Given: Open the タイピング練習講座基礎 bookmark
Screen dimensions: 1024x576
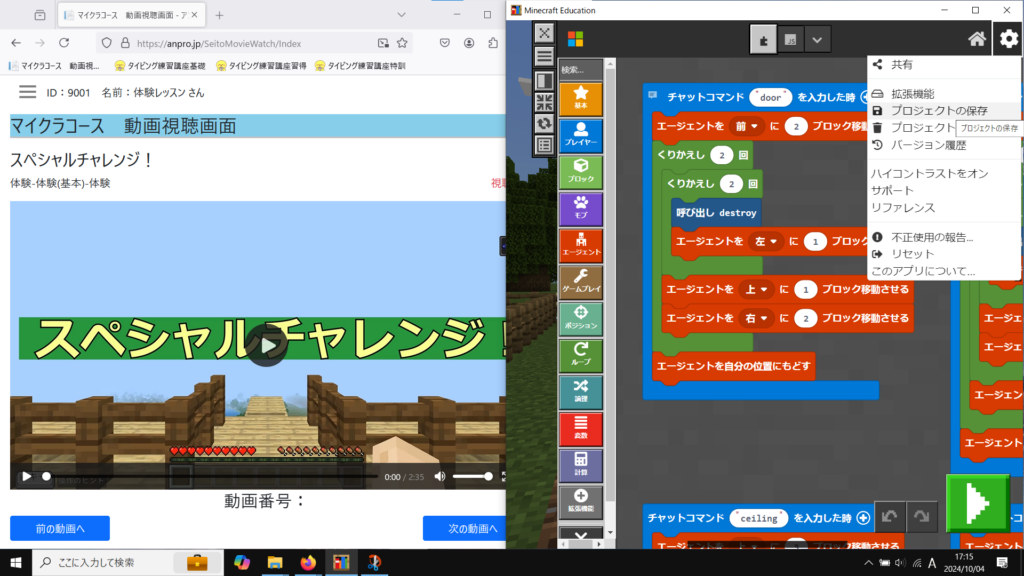Looking at the screenshot, I should [x=160, y=66].
